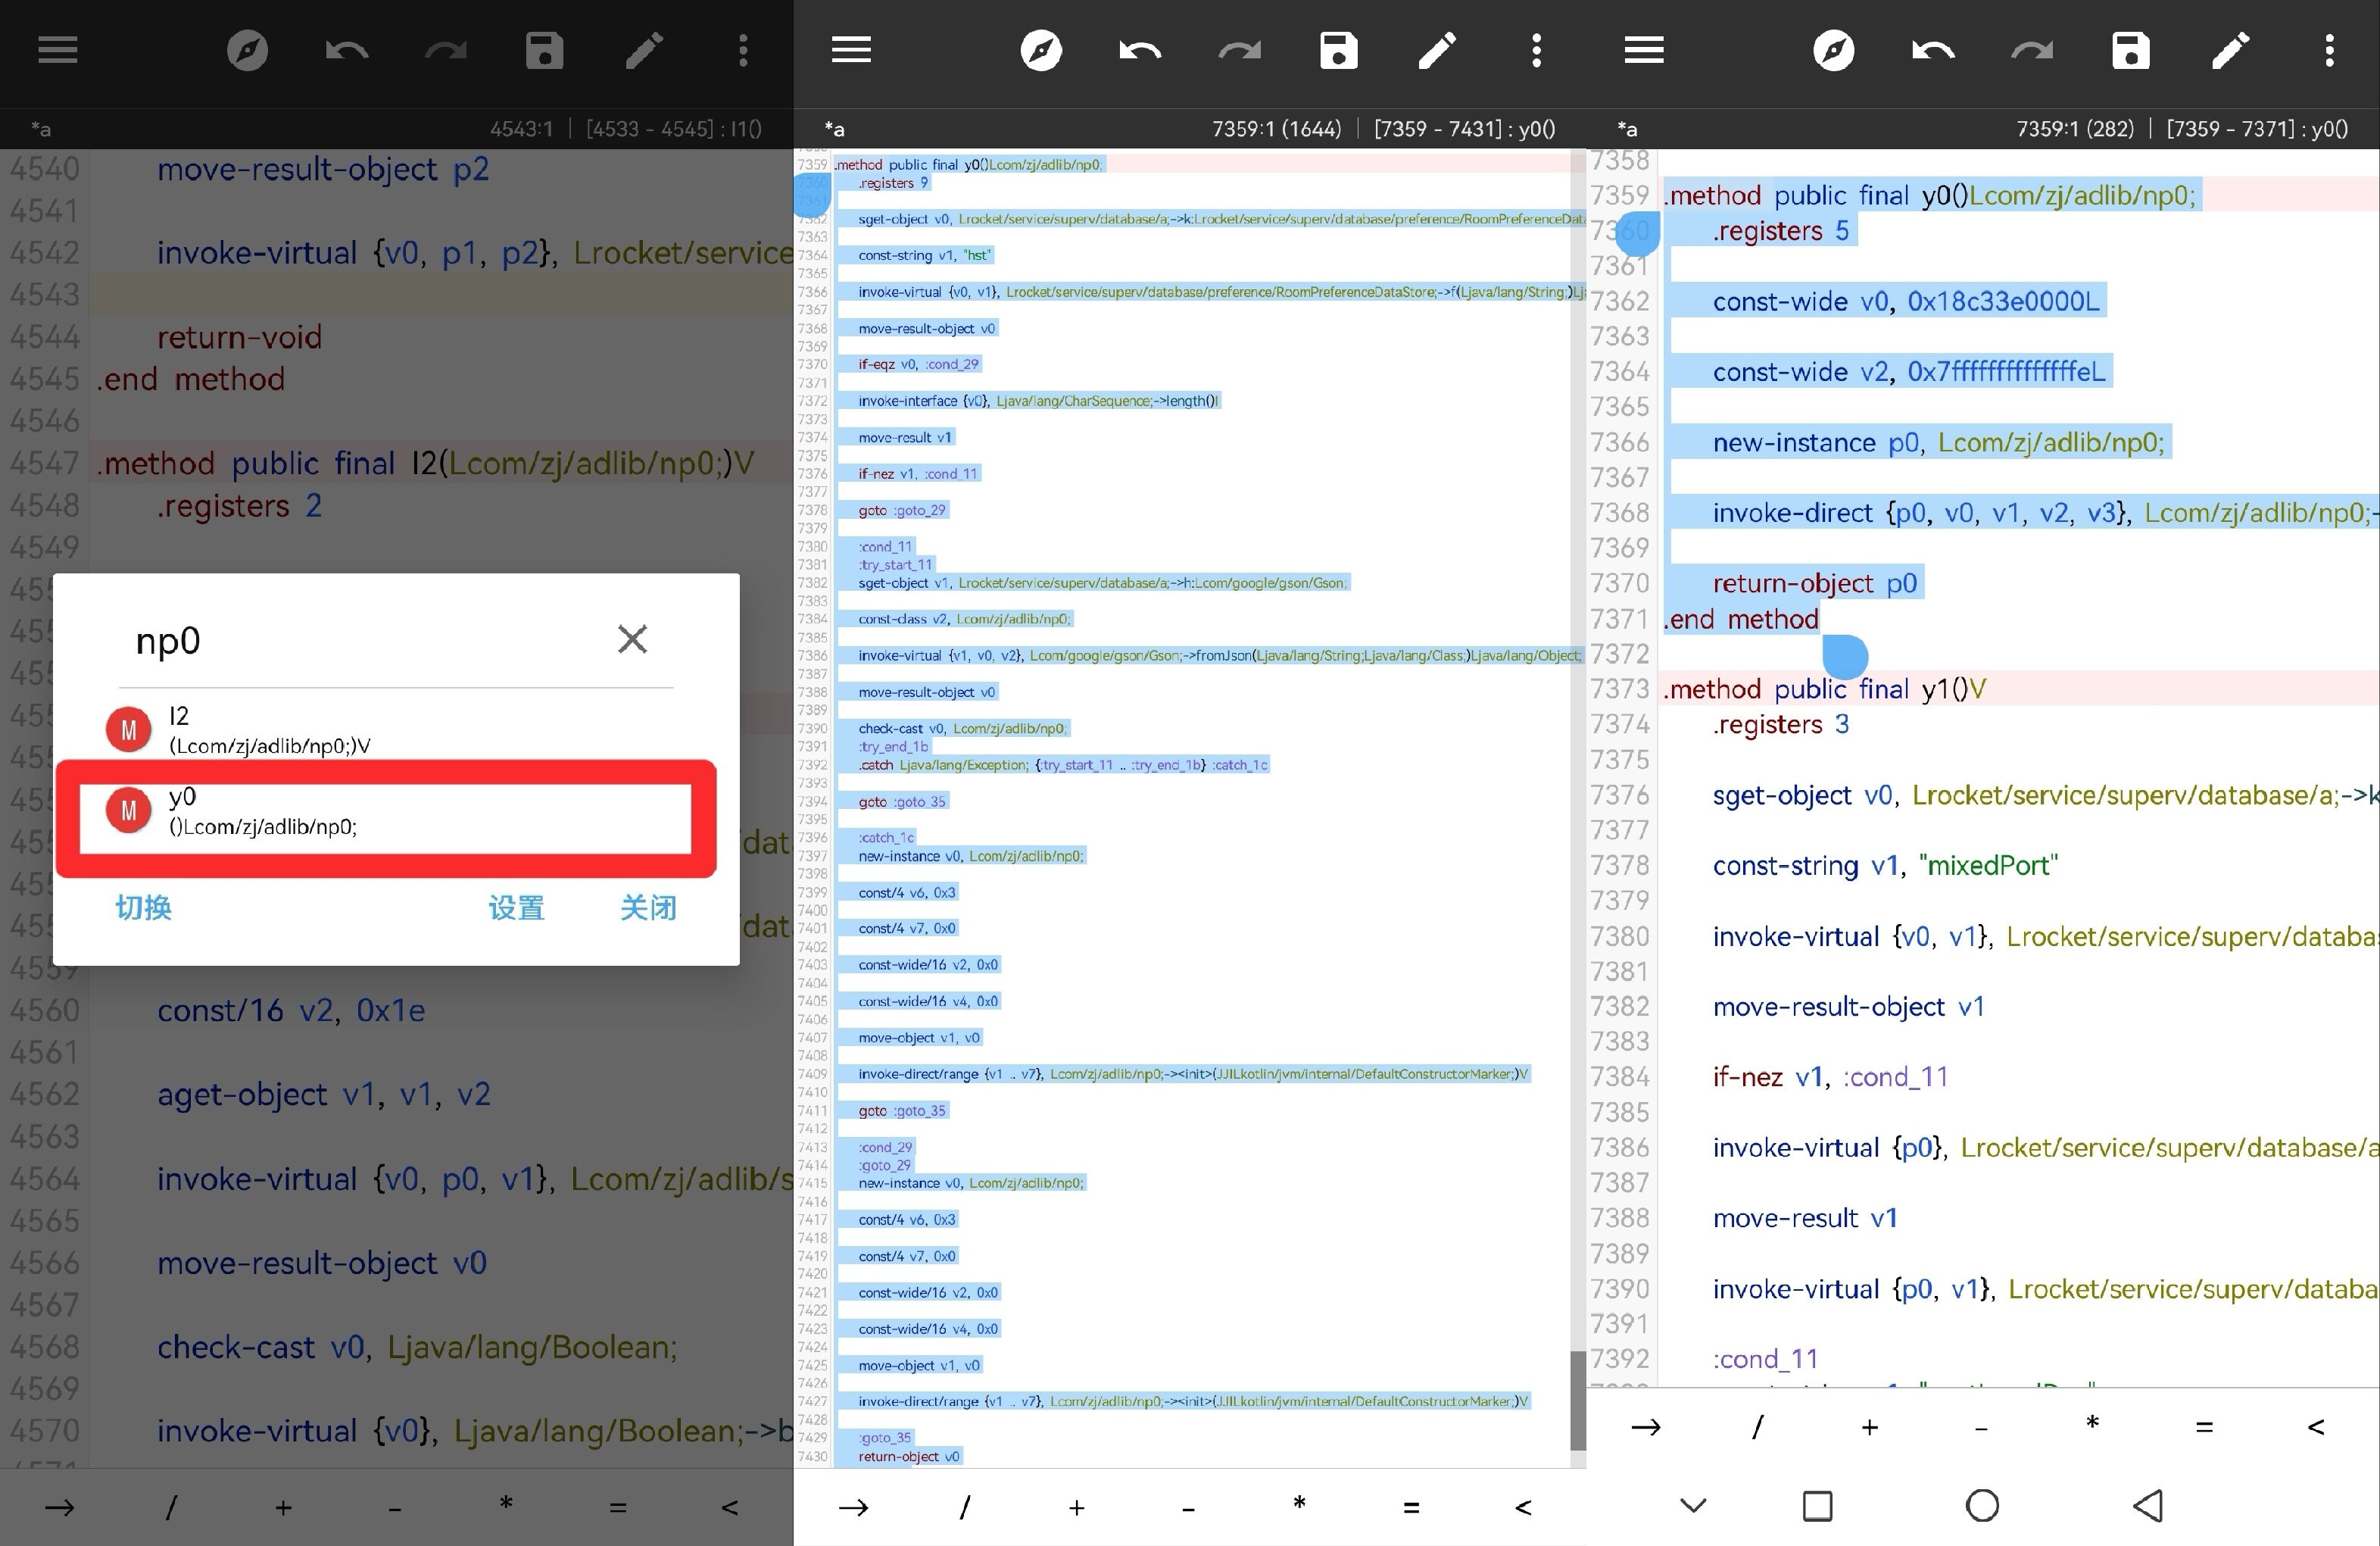Tap compass navigation icon in right panel
Image resolution: width=2380 pixels, height=1546 pixels.
[1834, 50]
